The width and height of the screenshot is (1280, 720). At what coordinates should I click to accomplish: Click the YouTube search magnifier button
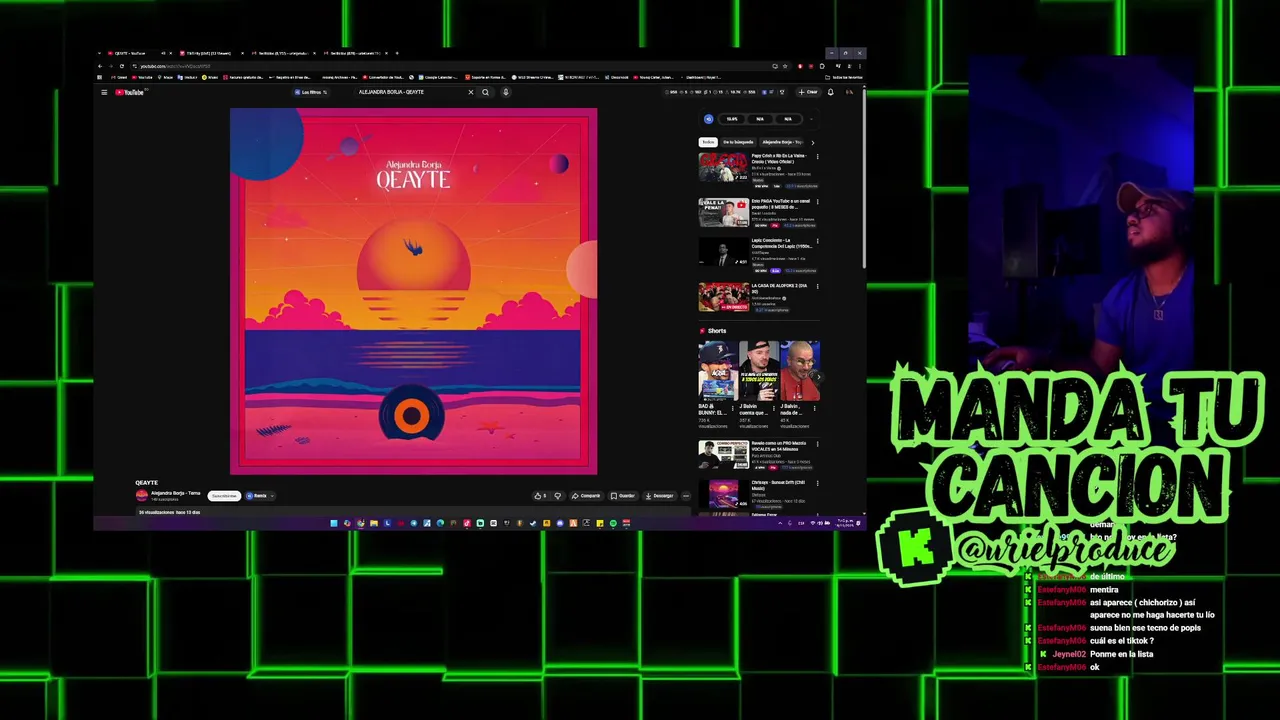(485, 92)
